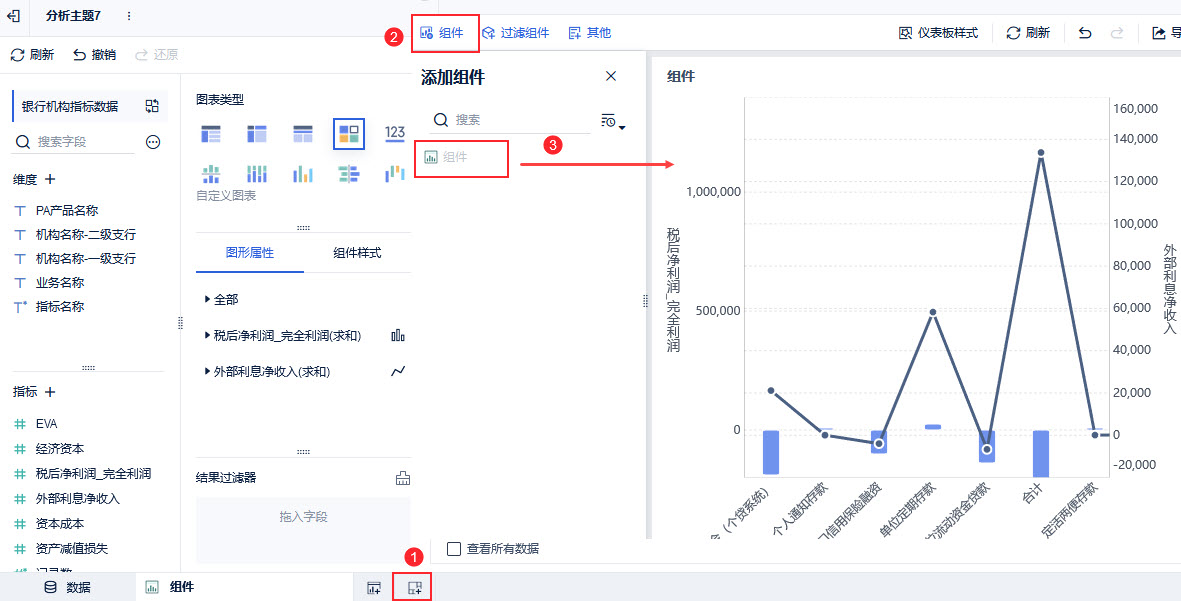Choose the waterfall chart type icon

395,174
